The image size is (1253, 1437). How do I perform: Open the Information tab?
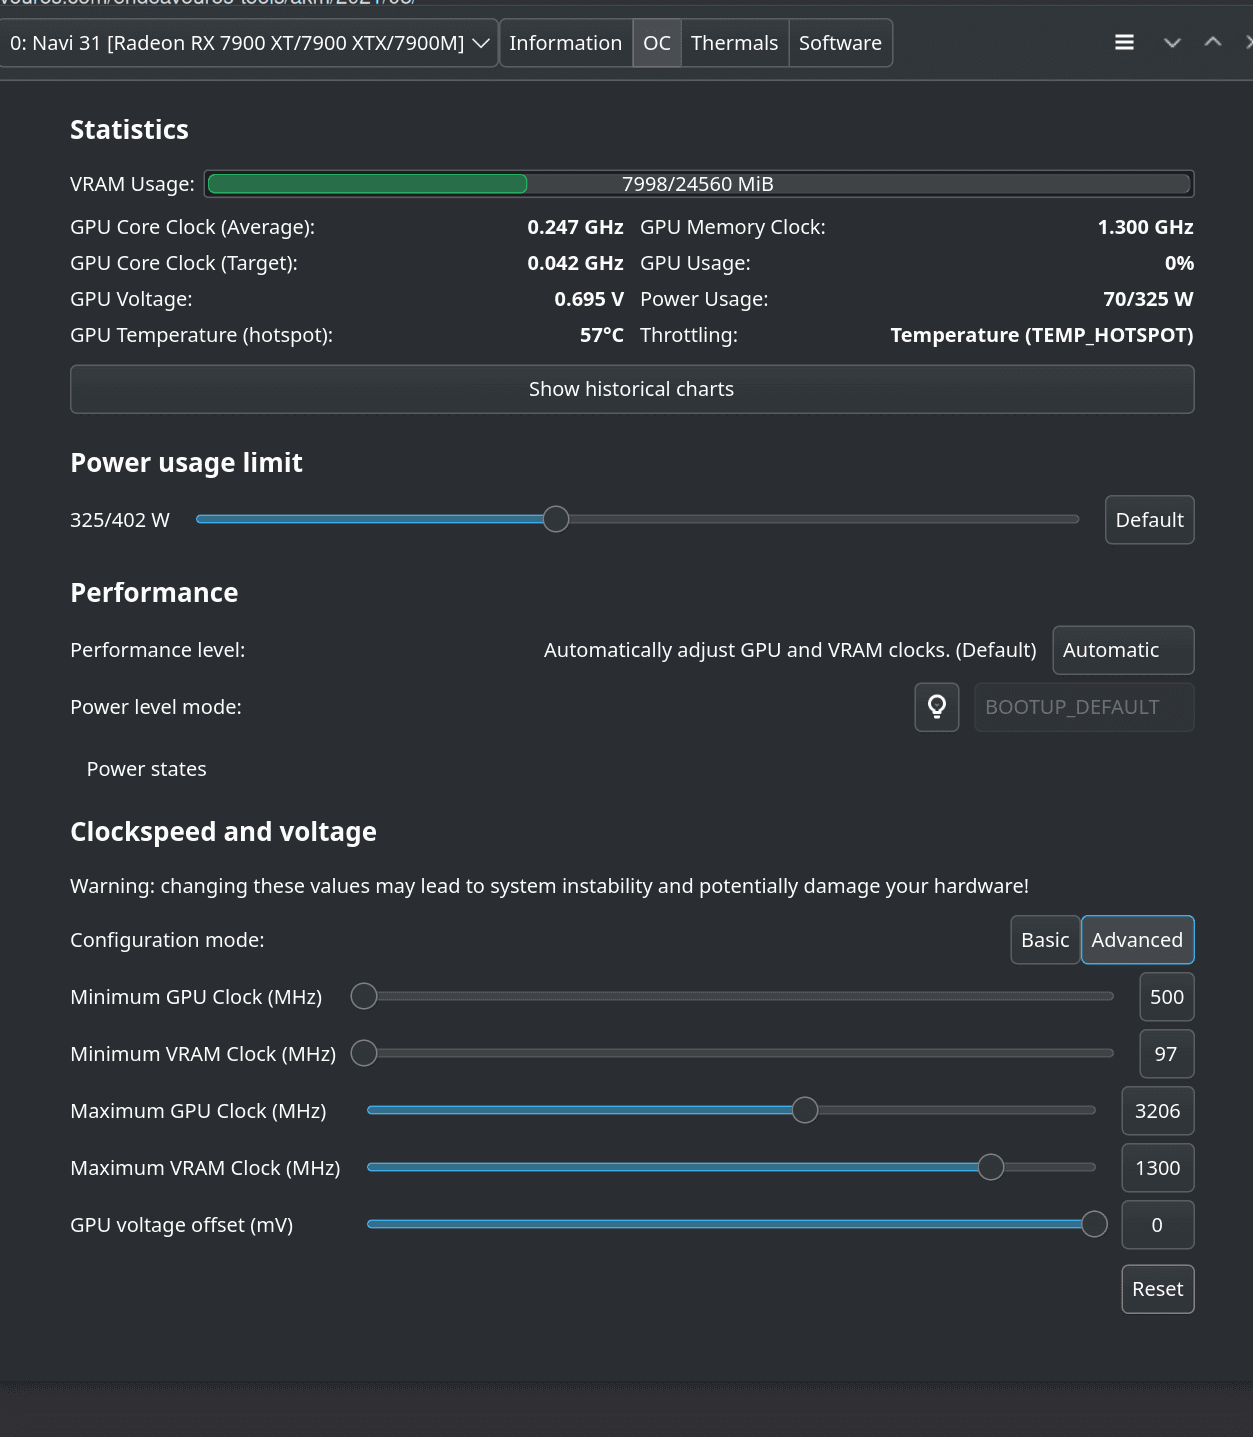[x=565, y=43]
